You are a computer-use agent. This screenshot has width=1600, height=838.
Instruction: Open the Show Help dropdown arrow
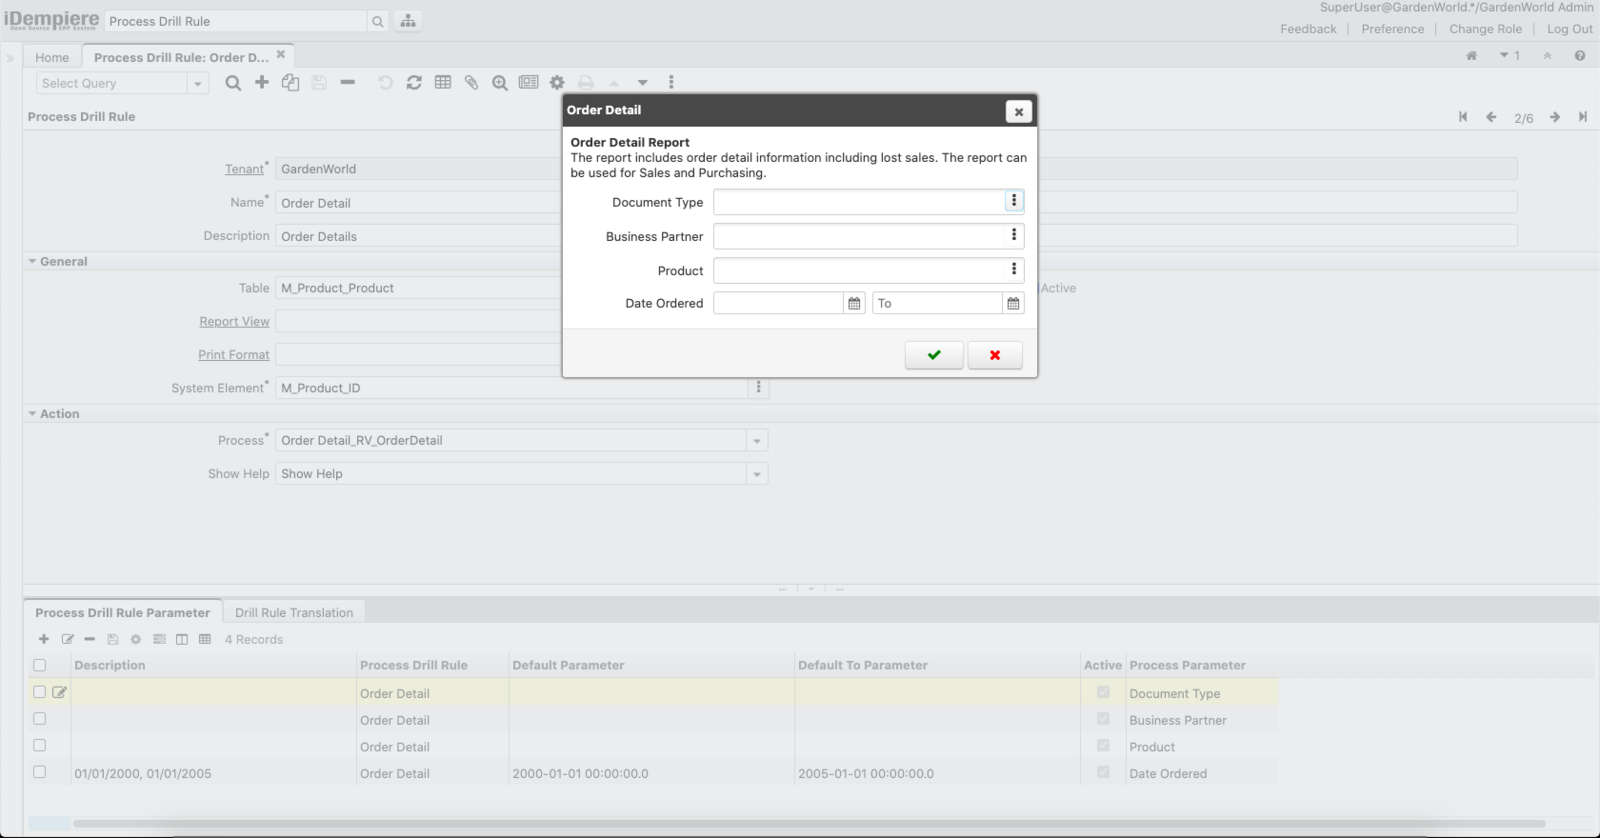pyautogui.click(x=757, y=474)
